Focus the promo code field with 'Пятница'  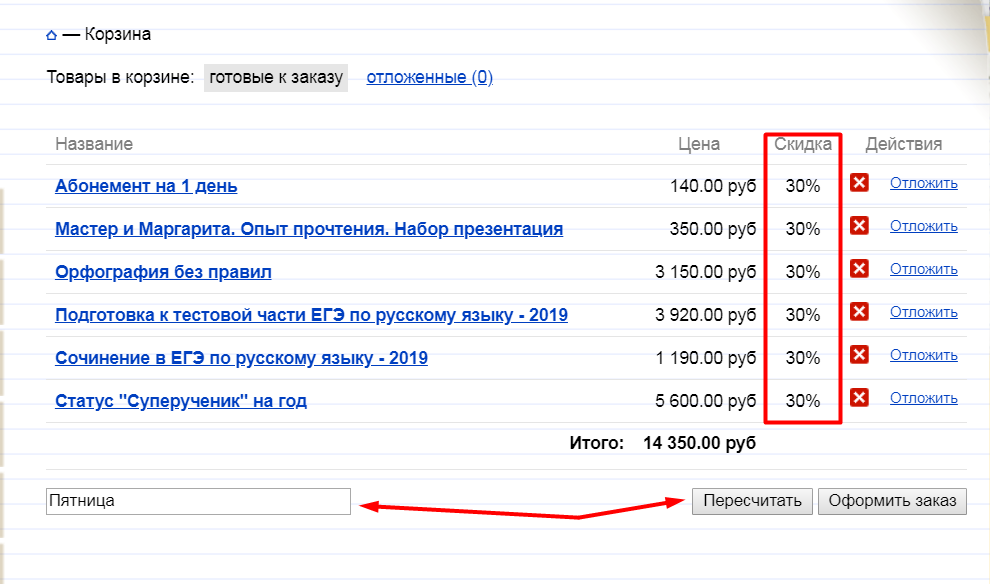(x=198, y=501)
